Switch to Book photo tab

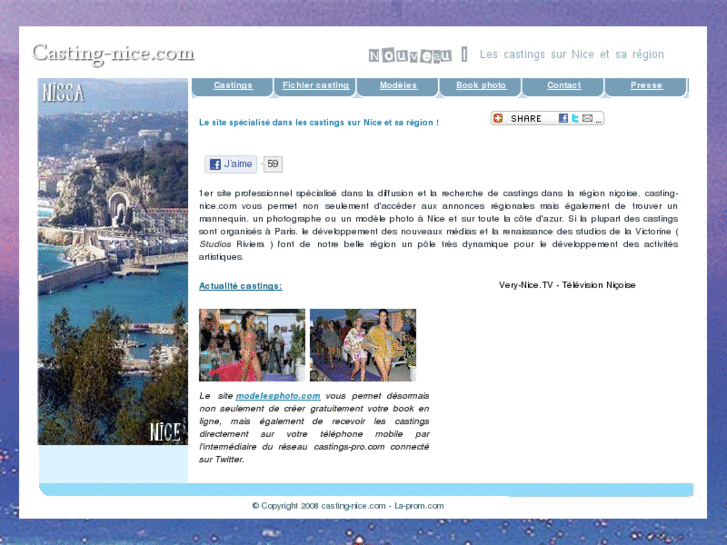[481, 86]
